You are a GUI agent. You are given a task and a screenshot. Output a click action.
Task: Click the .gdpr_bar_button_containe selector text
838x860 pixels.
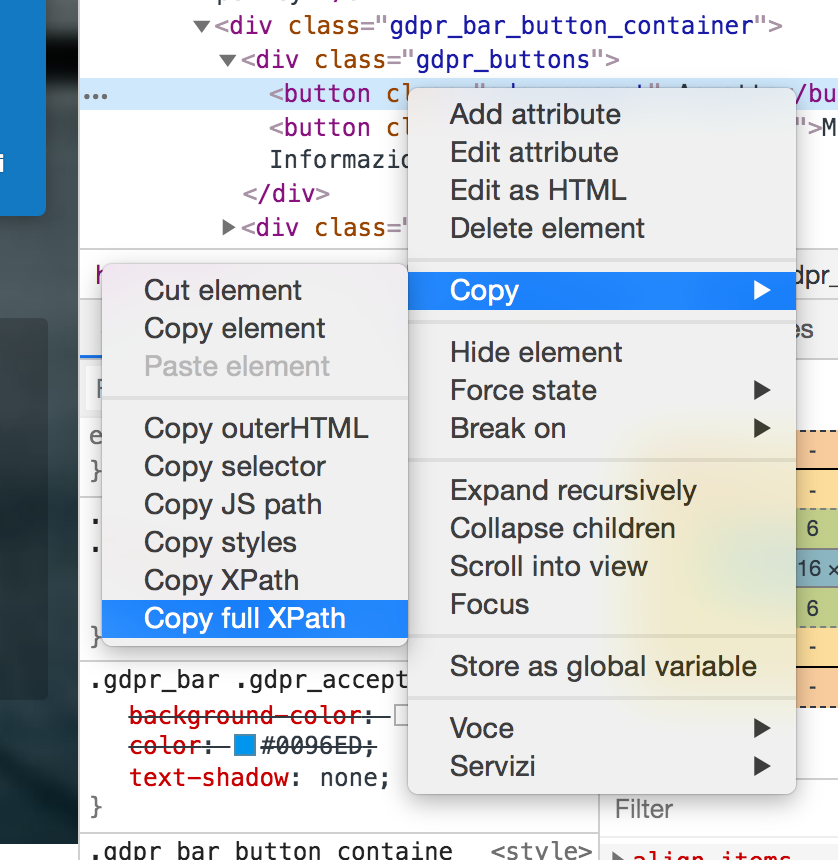272,850
